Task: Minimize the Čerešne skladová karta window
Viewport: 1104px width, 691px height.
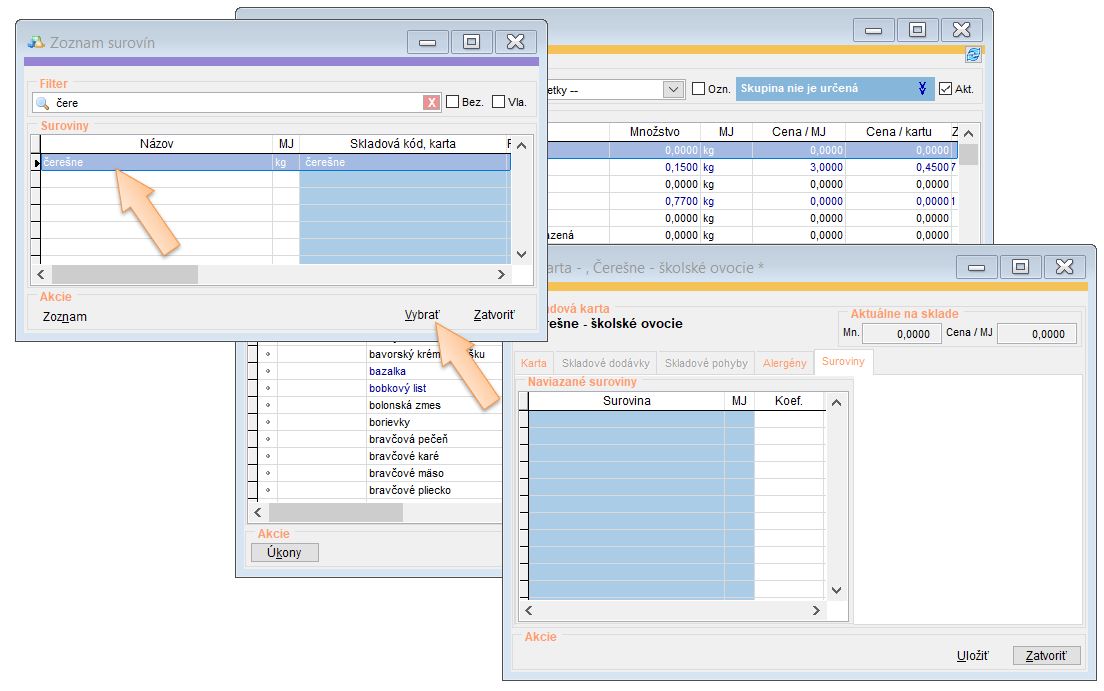Action: coord(977,267)
